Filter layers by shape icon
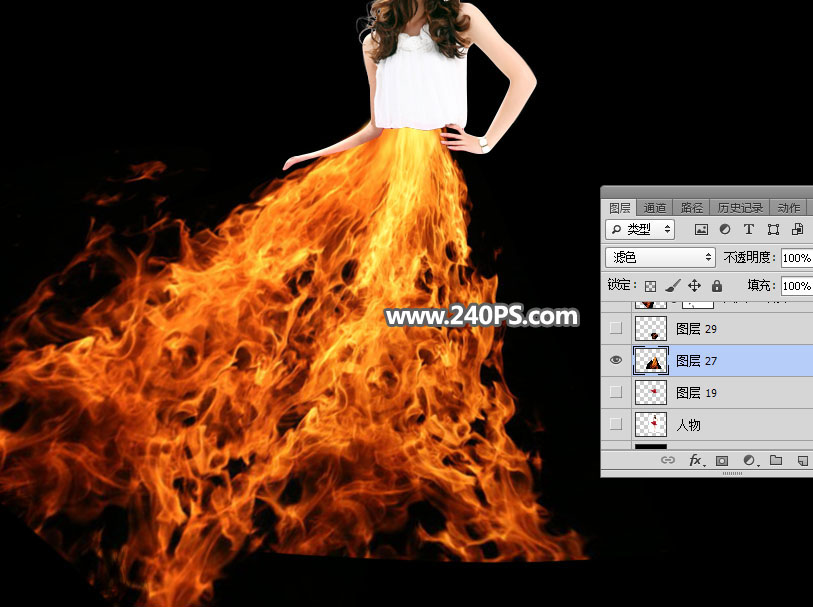 pos(773,229)
